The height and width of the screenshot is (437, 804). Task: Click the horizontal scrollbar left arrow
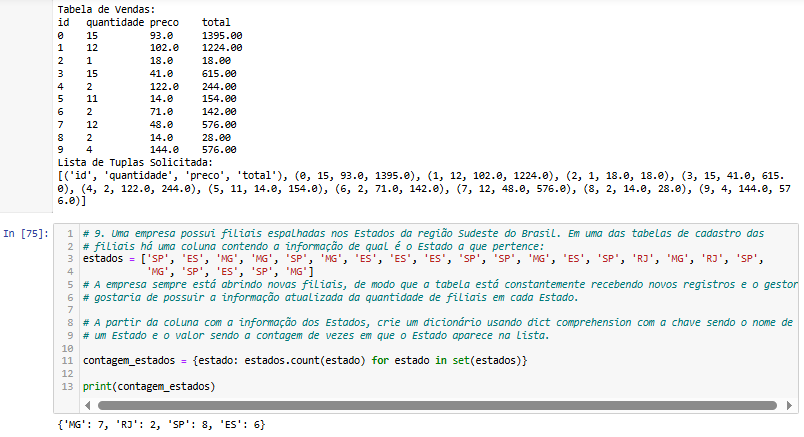88,406
